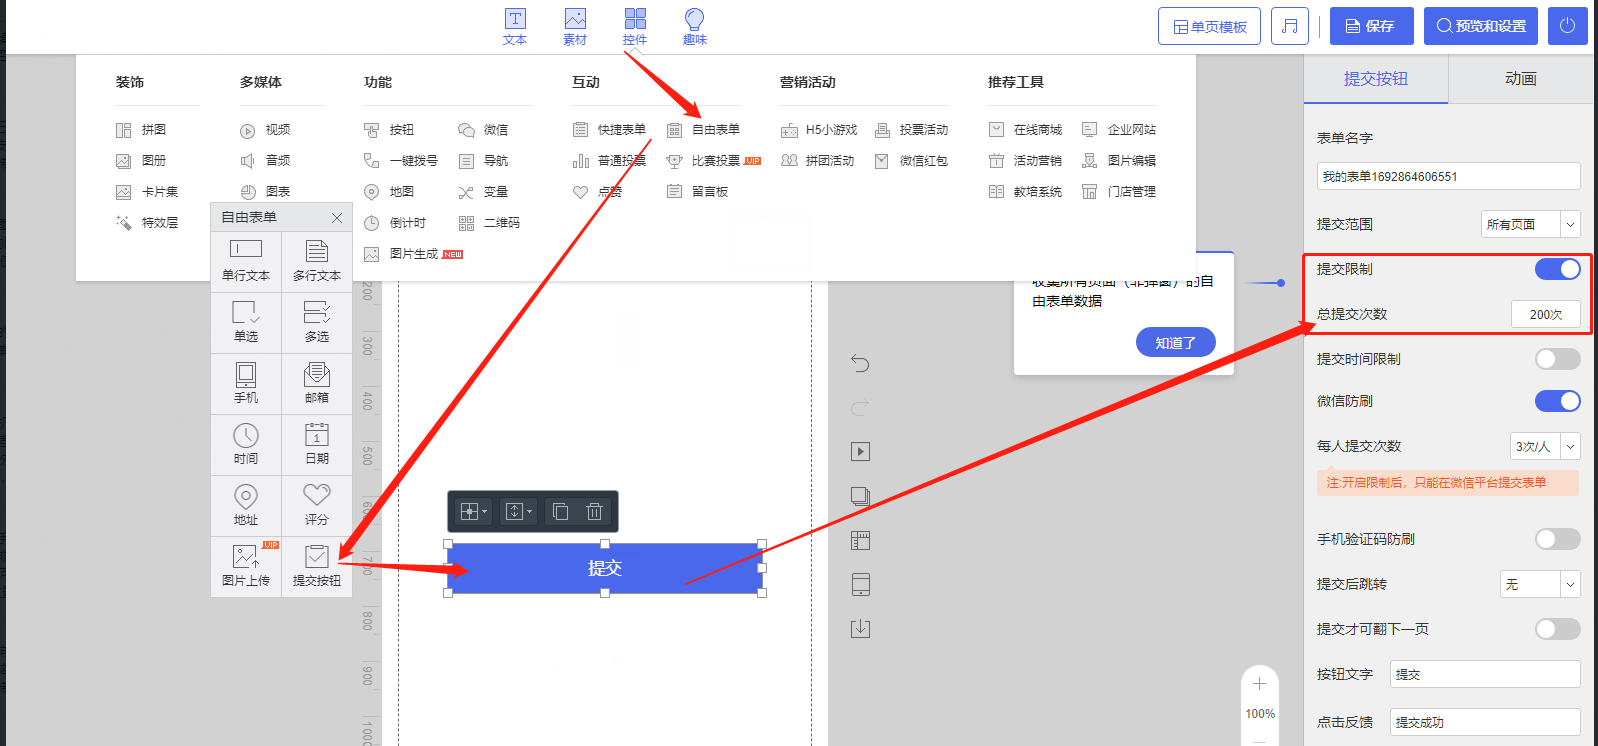
Task: Click the 按钮文字 input field
Action: [x=1485, y=674]
